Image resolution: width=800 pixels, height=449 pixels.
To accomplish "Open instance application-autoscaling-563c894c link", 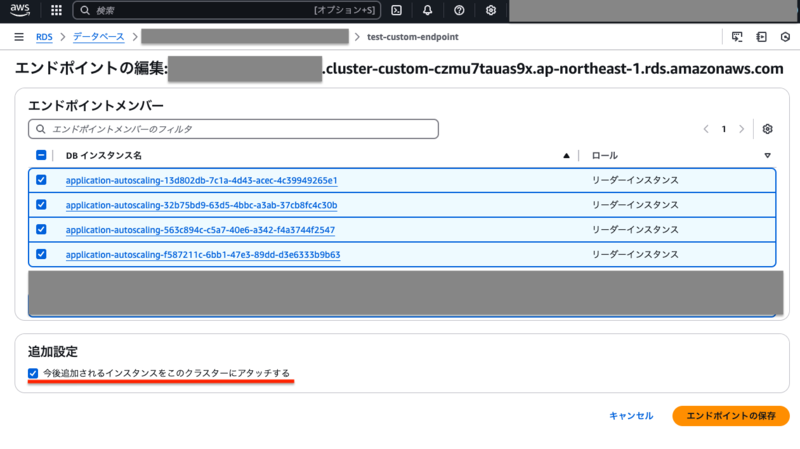I will (x=201, y=230).
